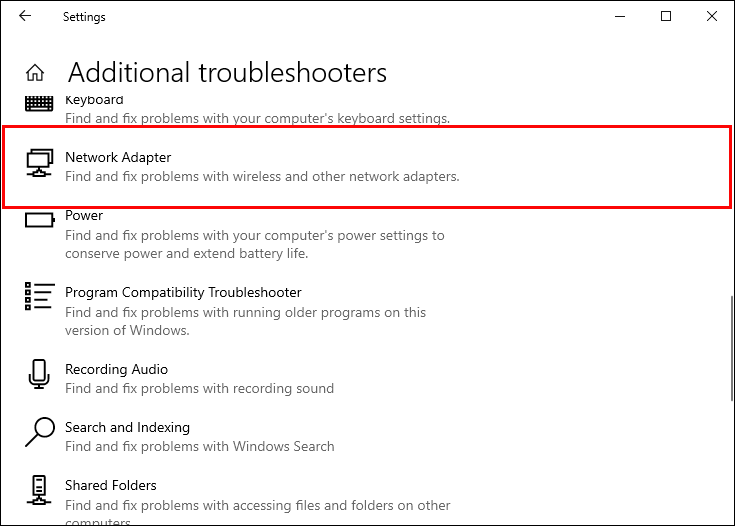Image resolution: width=735 pixels, height=526 pixels.
Task: Choose Search and Indexing troubleshooter
Action: click(x=127, y=428)
